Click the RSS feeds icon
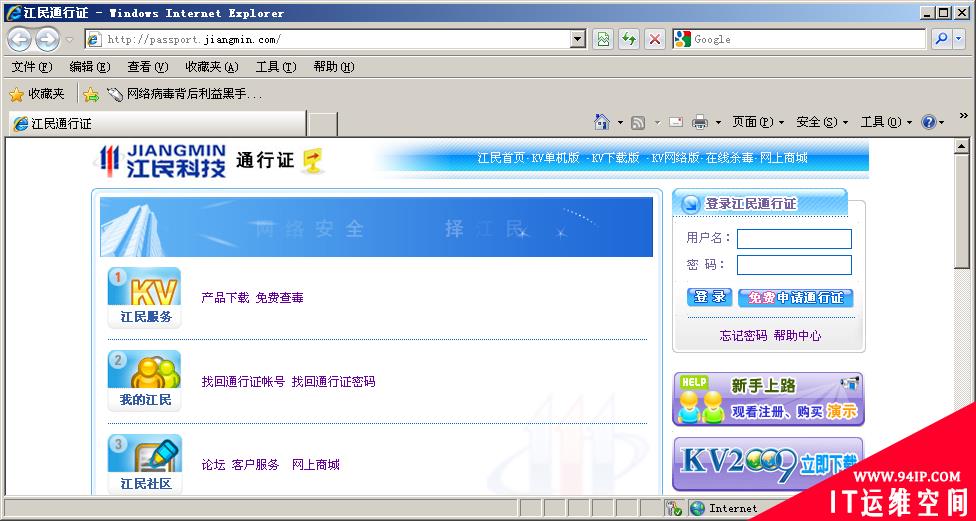This screenshot has height=521, width=976. tap(637, 123)
